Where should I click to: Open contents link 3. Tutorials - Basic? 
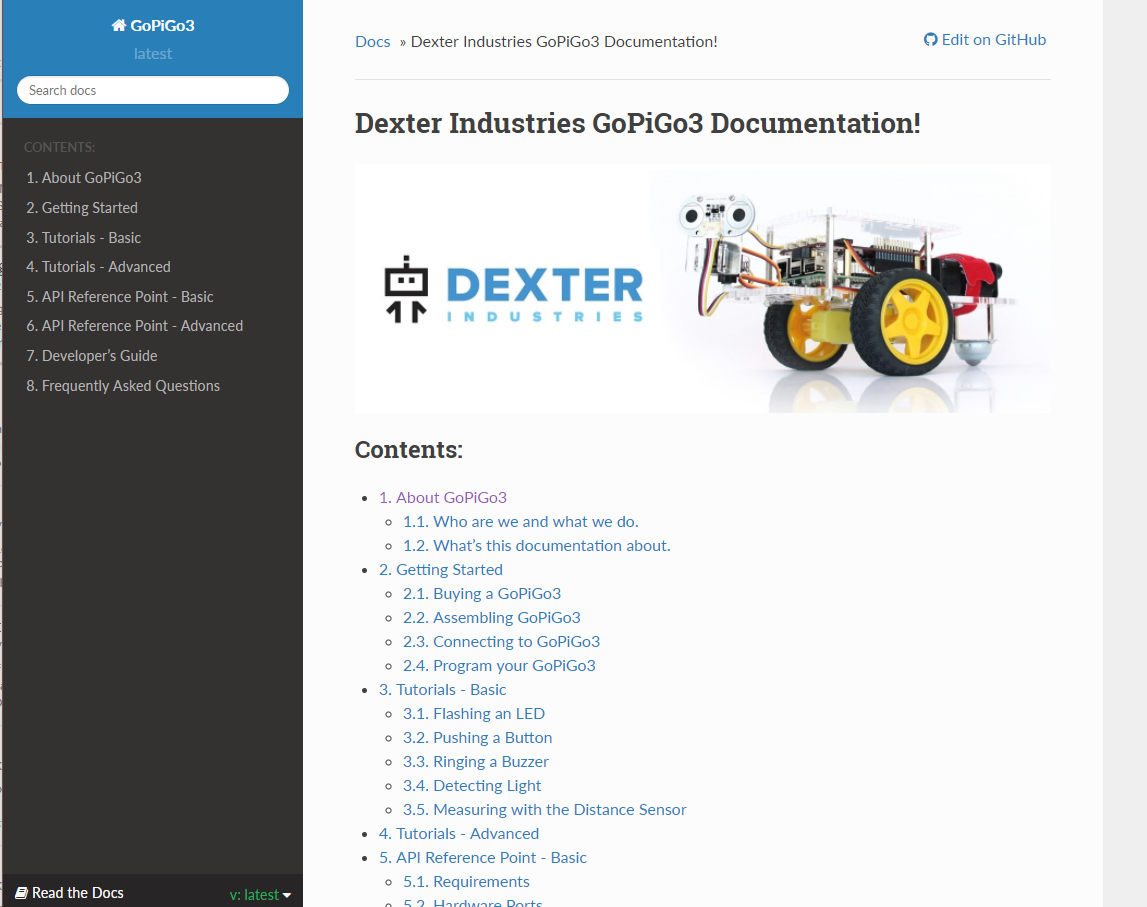(443, 690)
